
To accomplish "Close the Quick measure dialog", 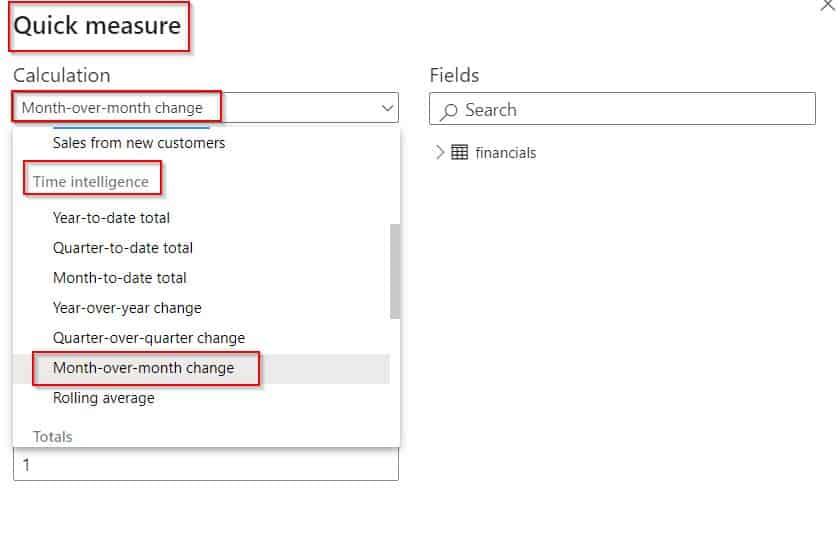I will 827,5.
